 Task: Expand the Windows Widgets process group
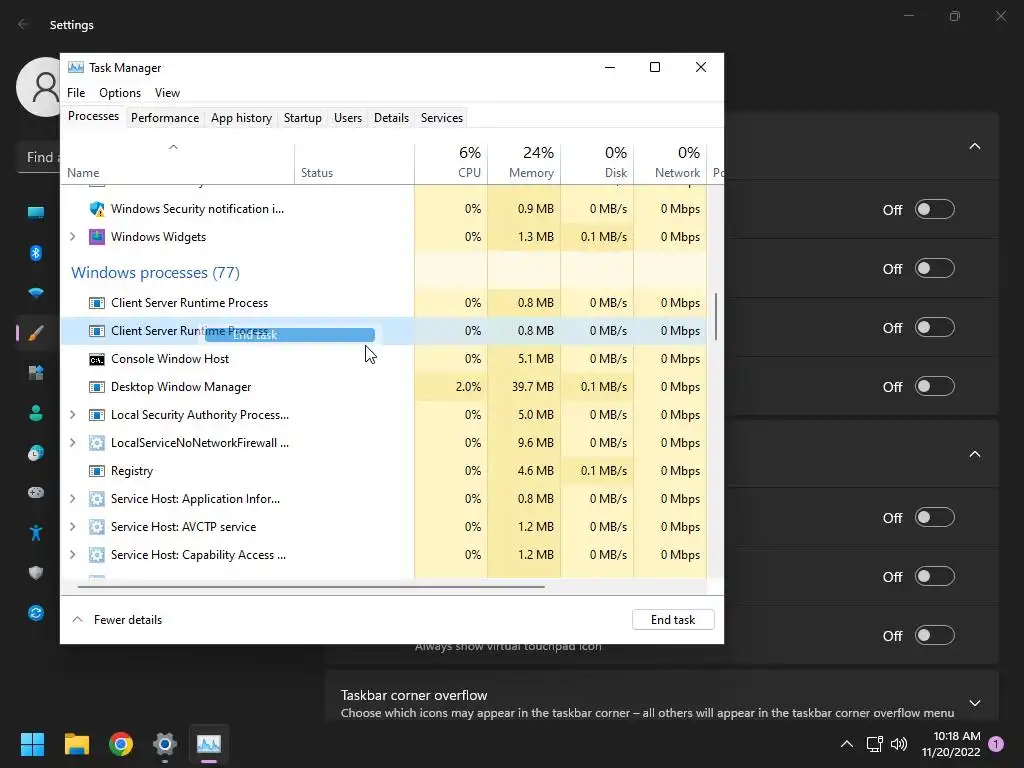click(x=72, y=237)
